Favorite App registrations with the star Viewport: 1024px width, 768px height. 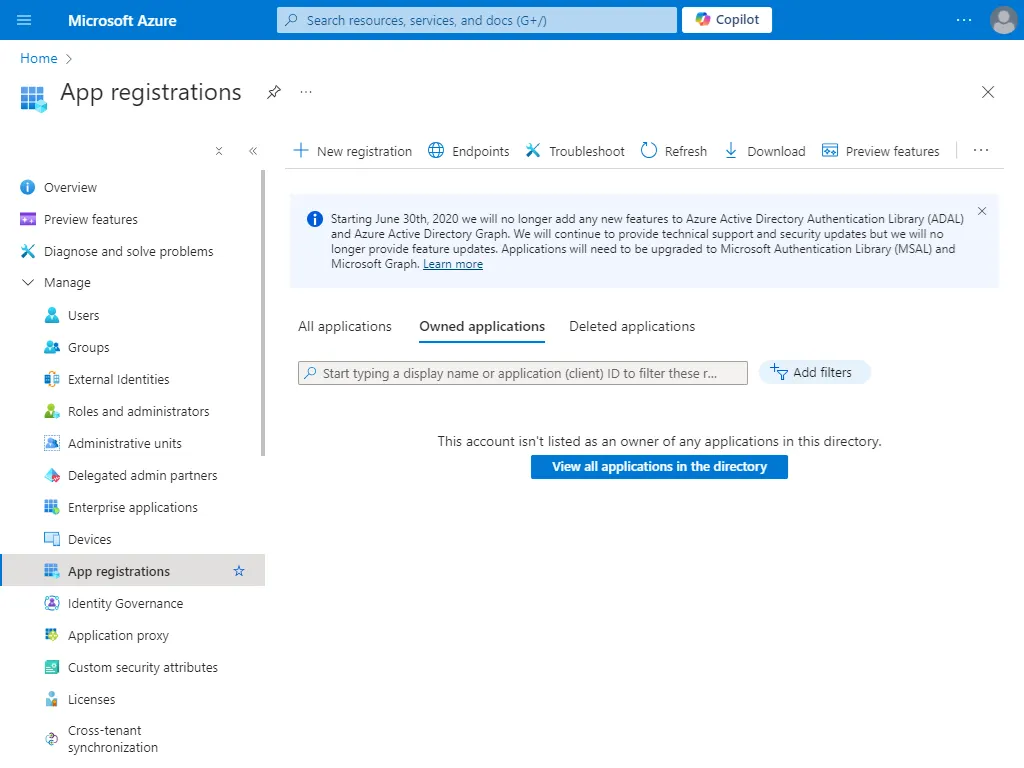pyautogui.click(x=239, y=571)
